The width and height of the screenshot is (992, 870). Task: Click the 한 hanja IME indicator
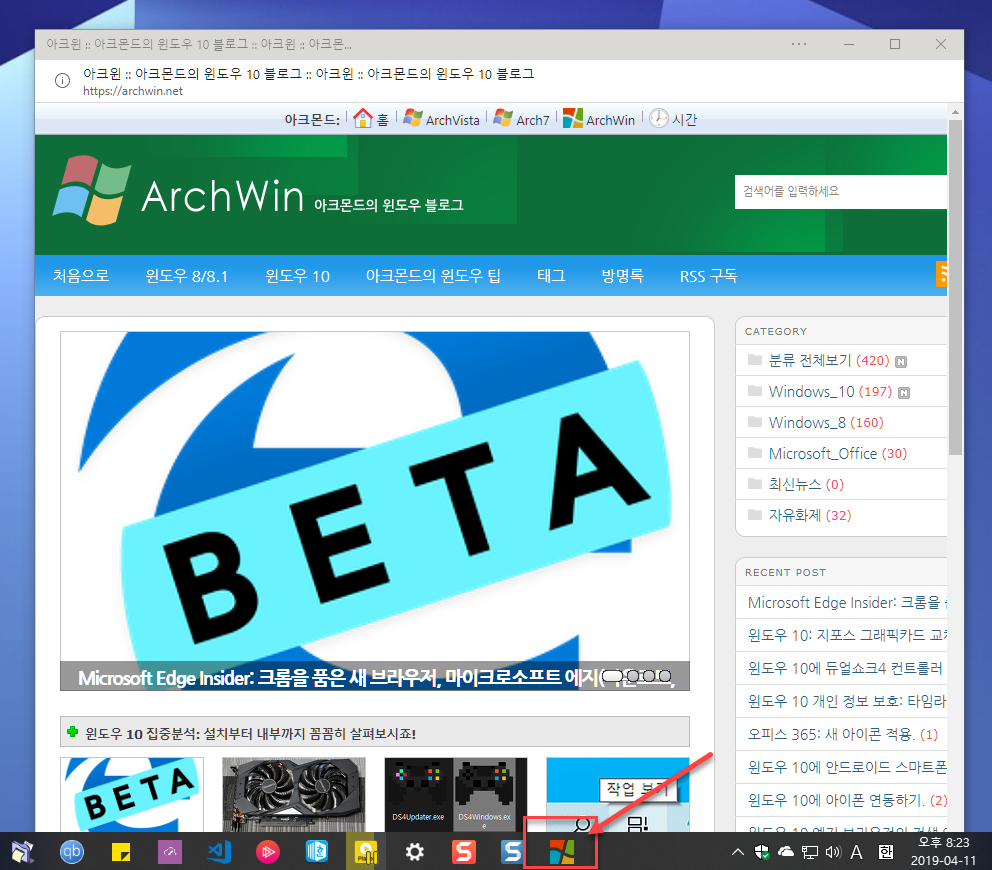pyautogui.click(x=886, y=852)
